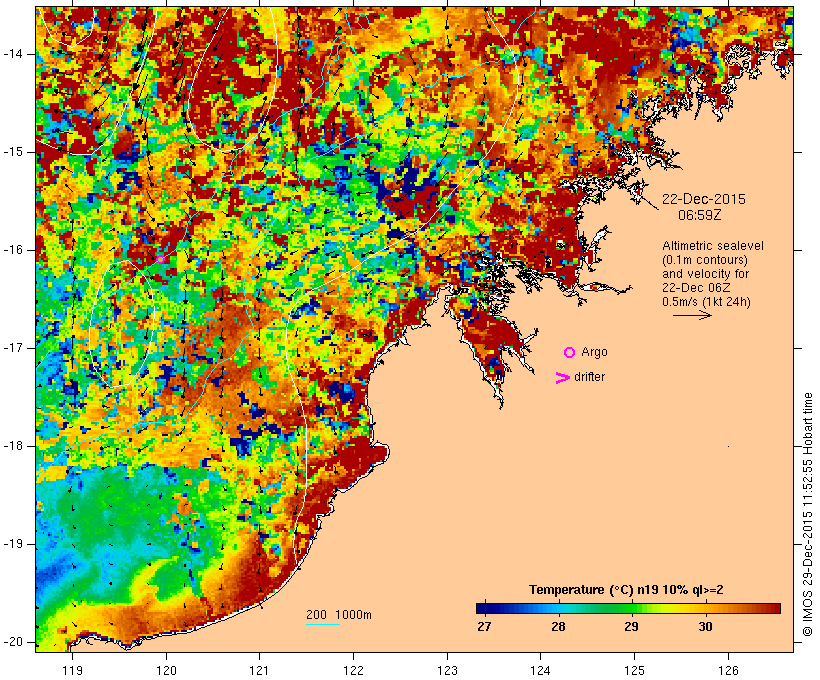Click the Argo circle symbol in the legend
820x680 pixels.
[570, 353]
